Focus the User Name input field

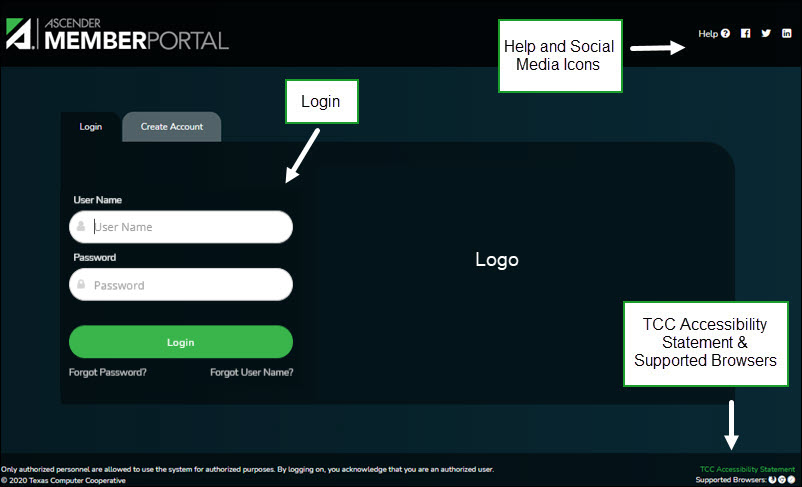click(181, 227)
